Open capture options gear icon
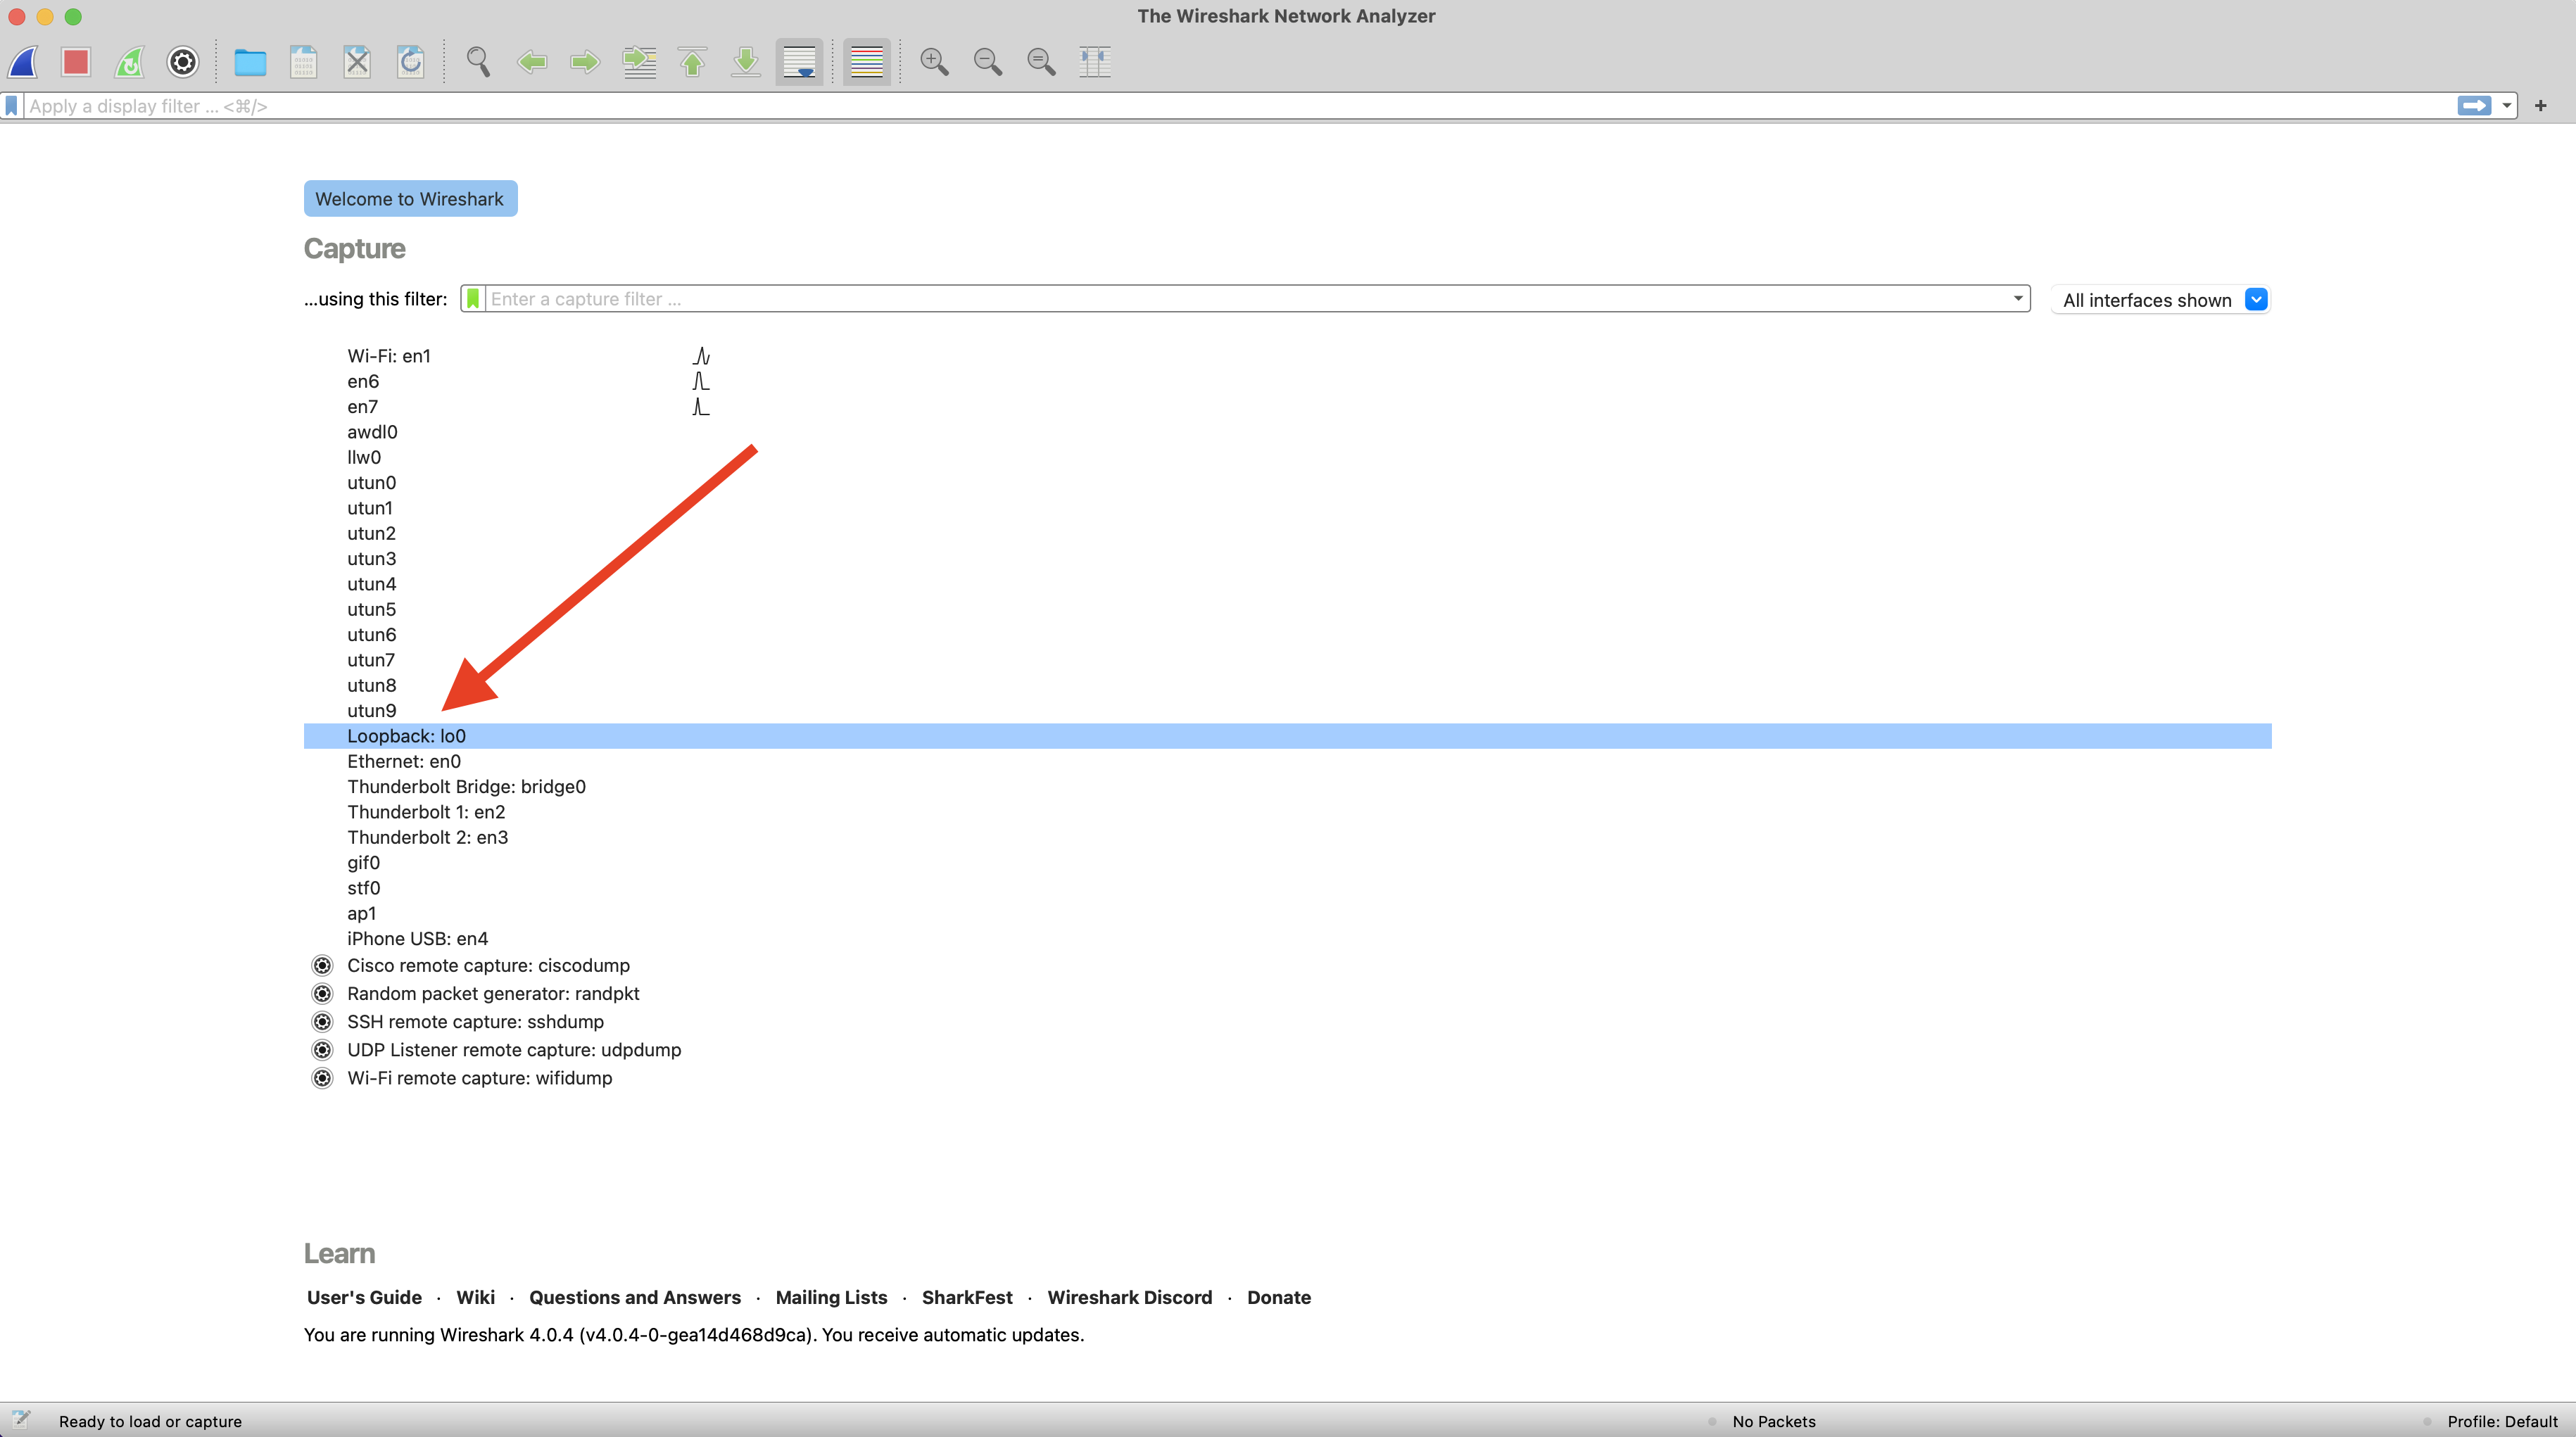Viewport: 2576px width, 1437px height. coord(182,62)
